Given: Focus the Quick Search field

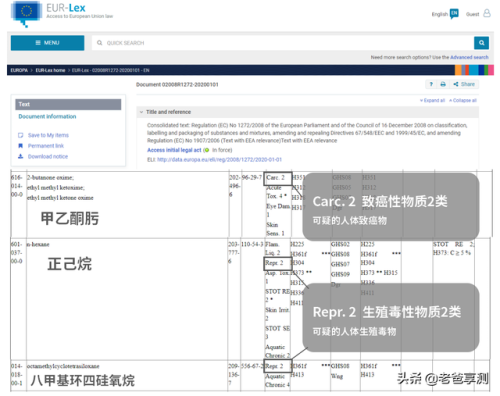Looking at the screenshot, I should [x=283, y=43].
